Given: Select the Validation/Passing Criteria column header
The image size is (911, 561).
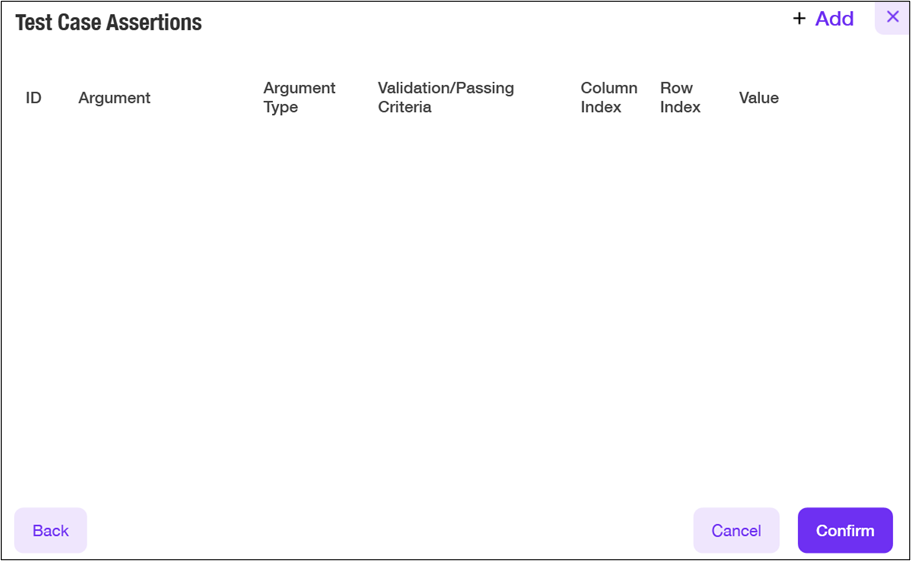Looking at the screenshot, I should (x=445, y=98).
